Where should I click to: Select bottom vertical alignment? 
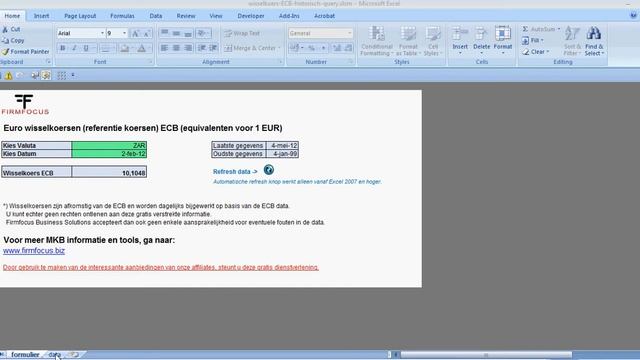tap(188, 33)
